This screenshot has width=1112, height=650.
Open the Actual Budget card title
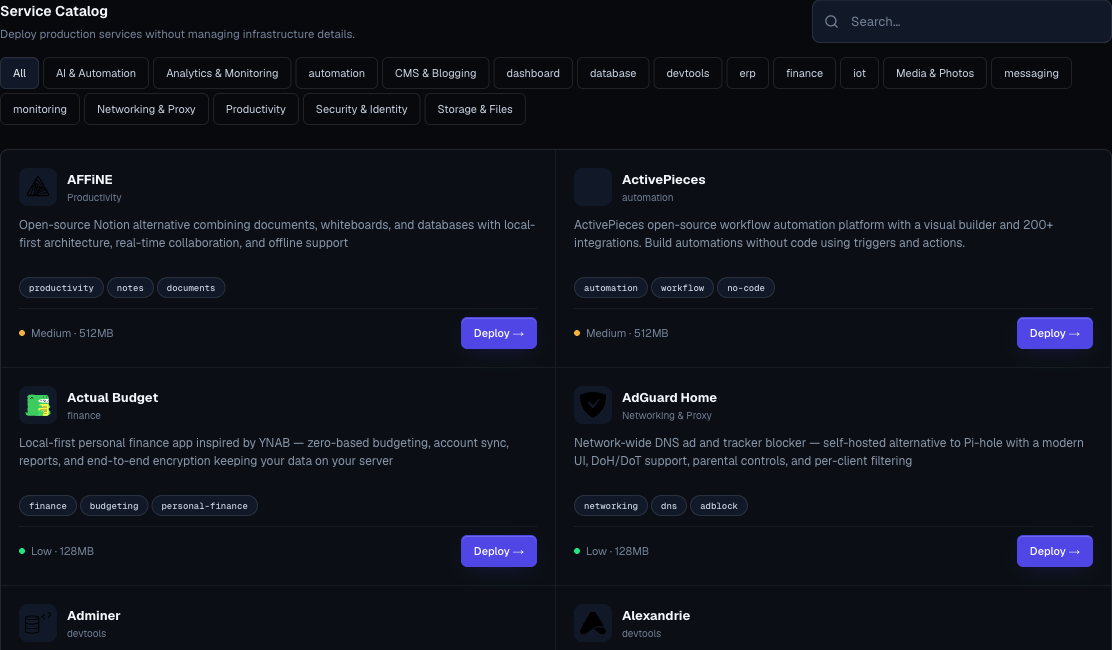click(x=112, y=398)
